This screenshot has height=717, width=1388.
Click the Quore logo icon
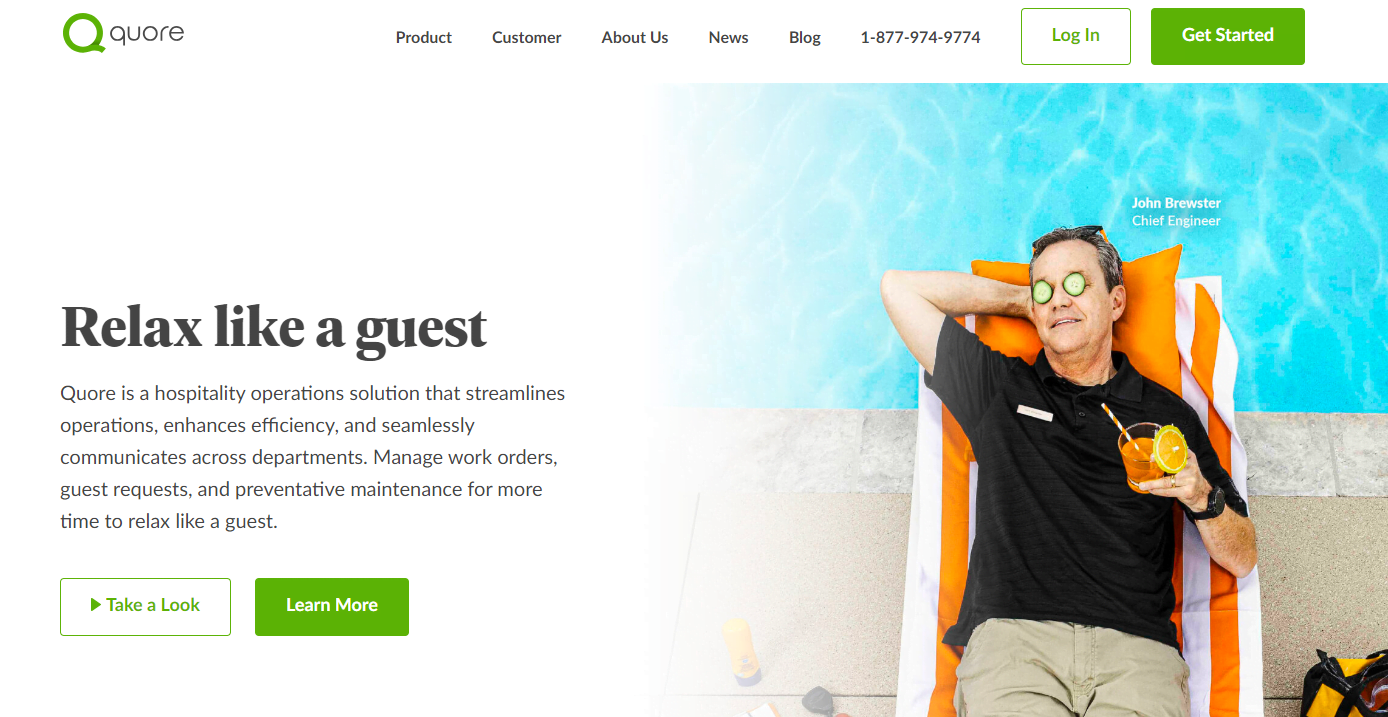[x=83, y=33]
